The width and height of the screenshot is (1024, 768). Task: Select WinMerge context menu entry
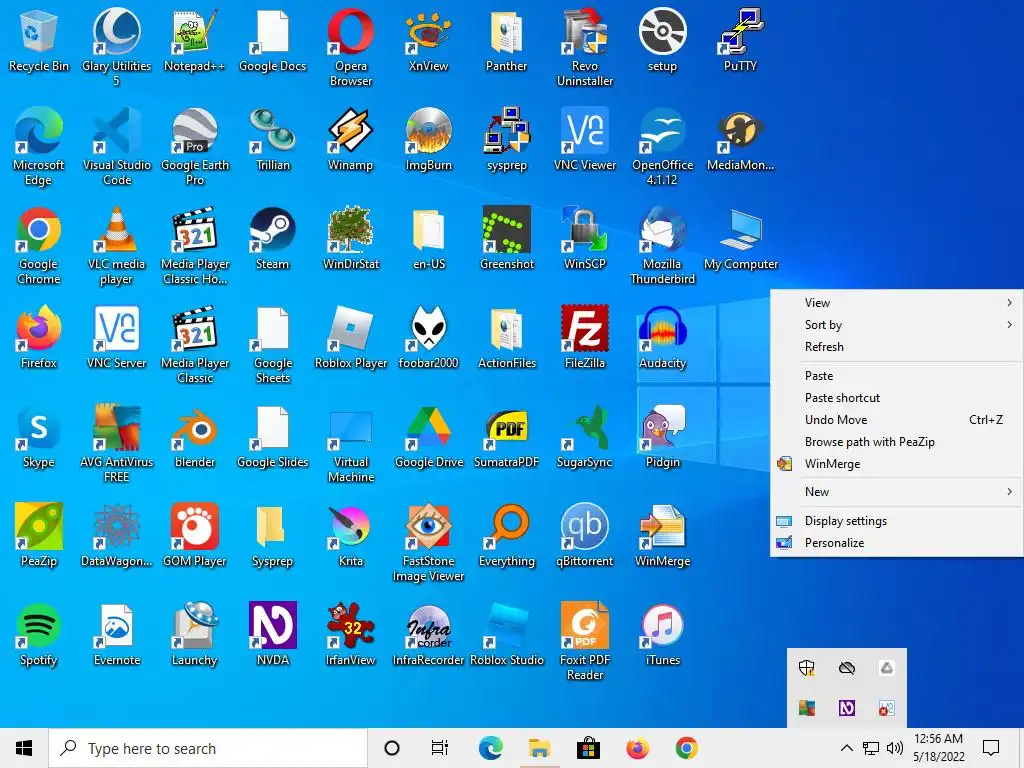(x=897, y=464)
